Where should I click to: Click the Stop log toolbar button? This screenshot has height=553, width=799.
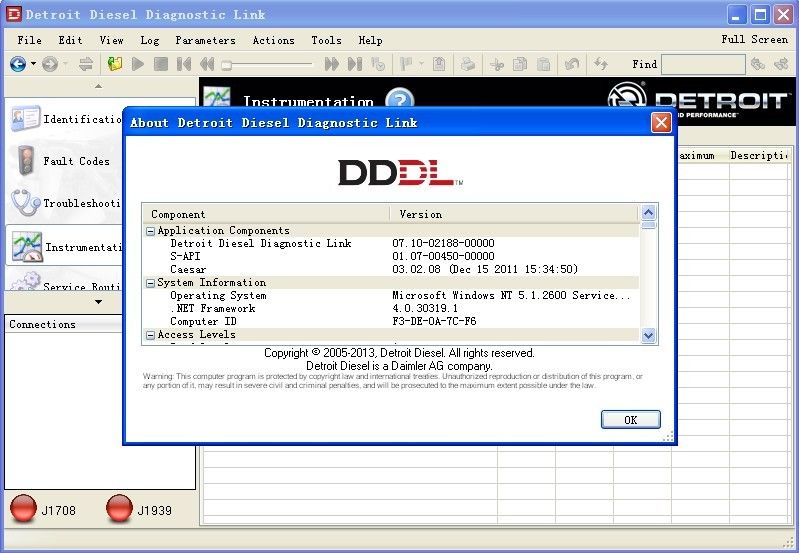tap(161, 64)
